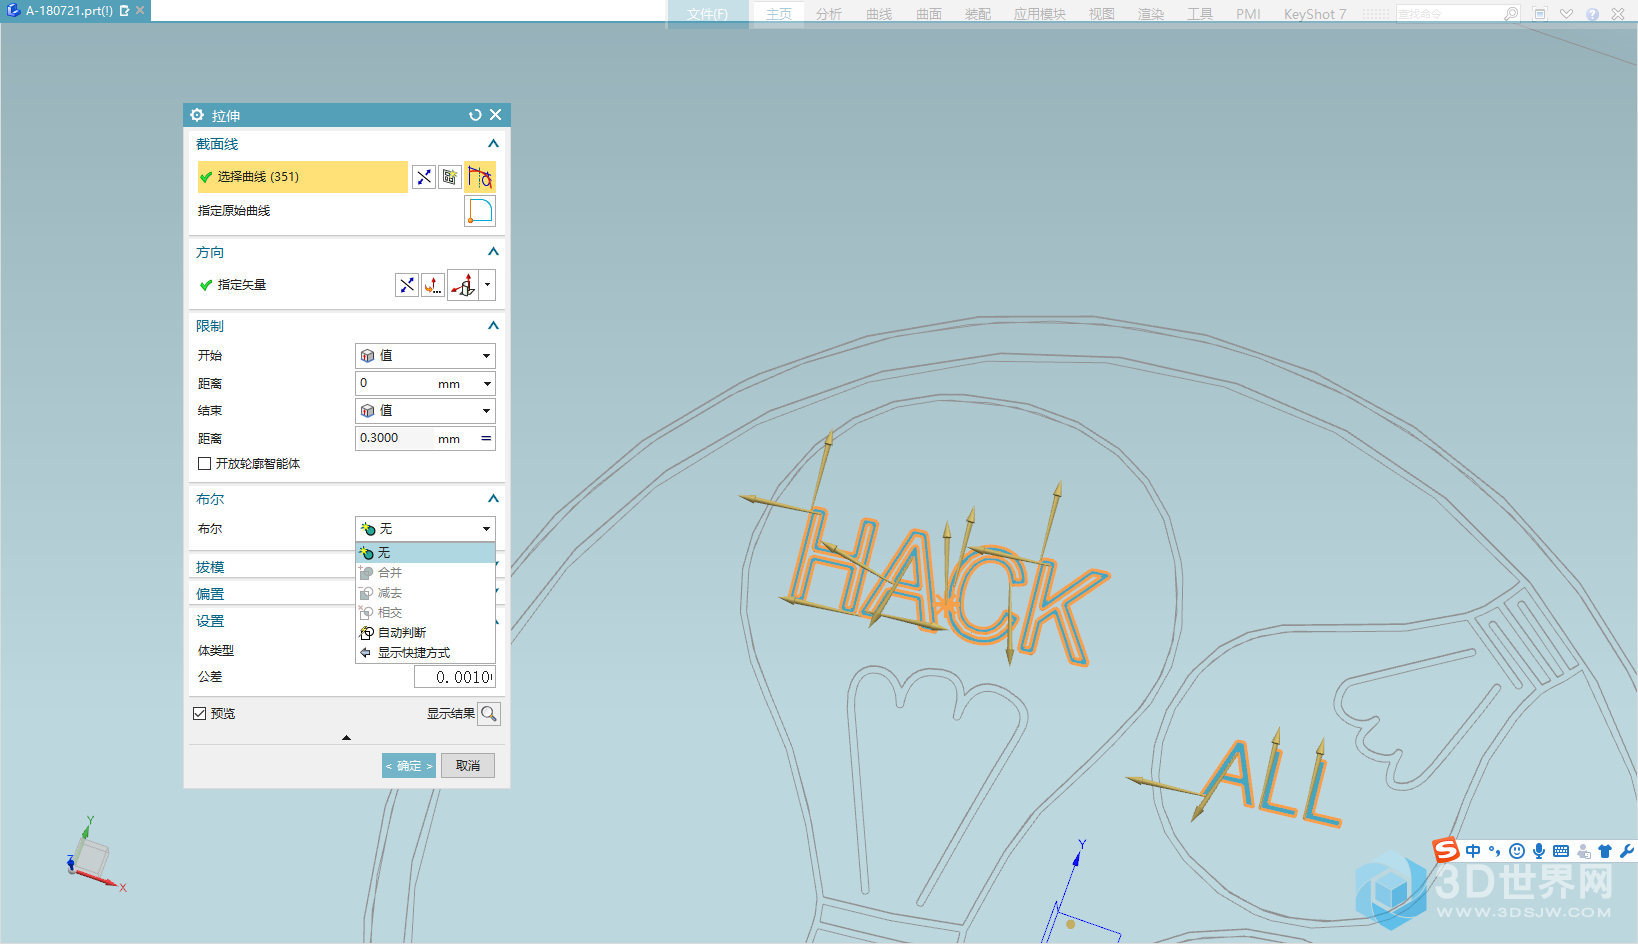Image resolution: width=1638 pixels, height=944 pixels.
Task: Click the vector type icon with the red arrow
Action: 463,285
